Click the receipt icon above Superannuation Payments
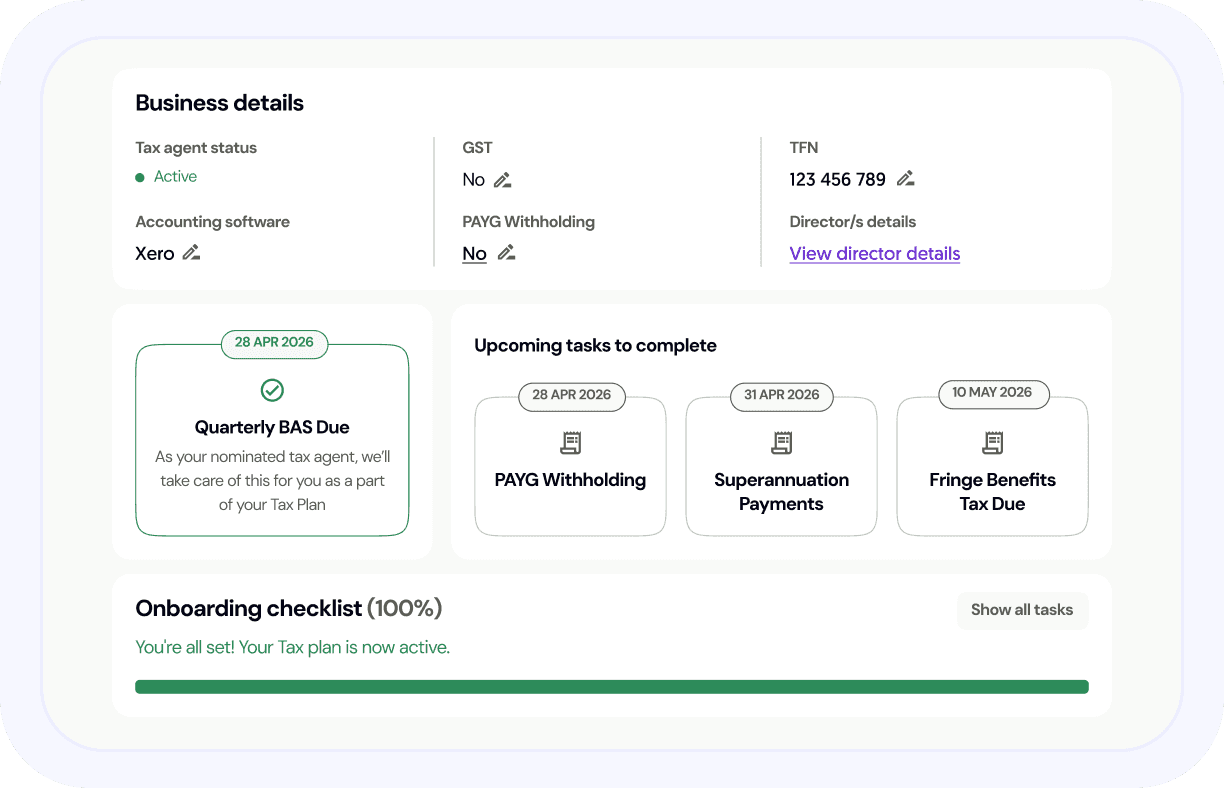Image resolution: width=1224 pixels, height=788 pixels. (781, 442)
